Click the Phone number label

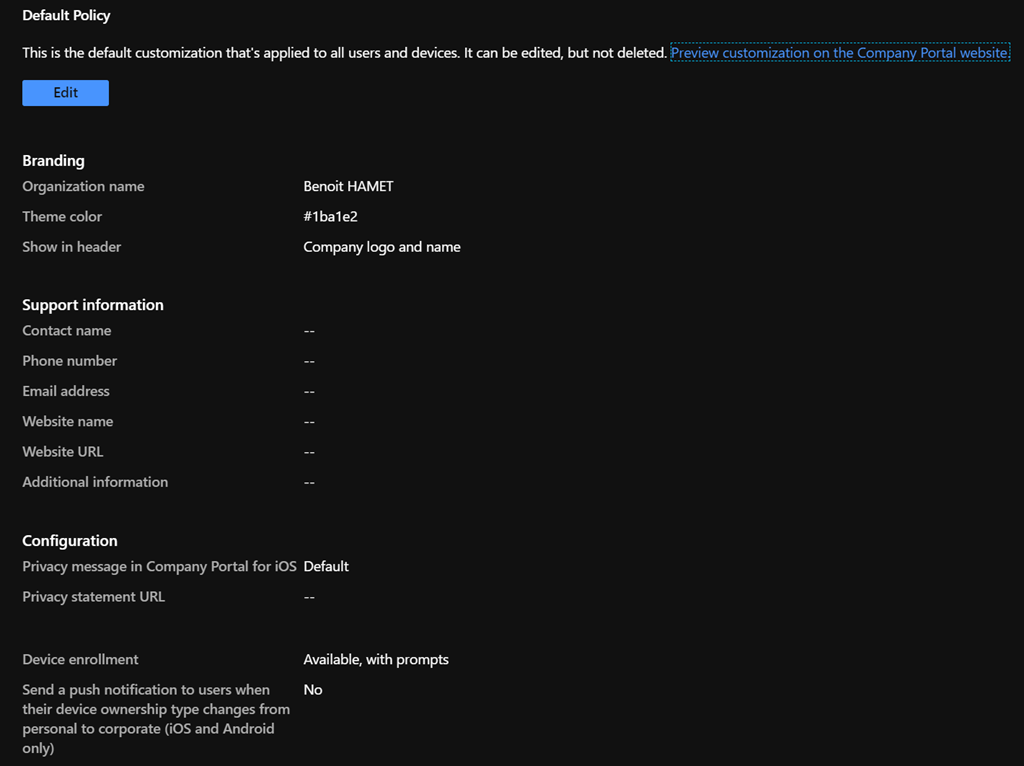69,361
